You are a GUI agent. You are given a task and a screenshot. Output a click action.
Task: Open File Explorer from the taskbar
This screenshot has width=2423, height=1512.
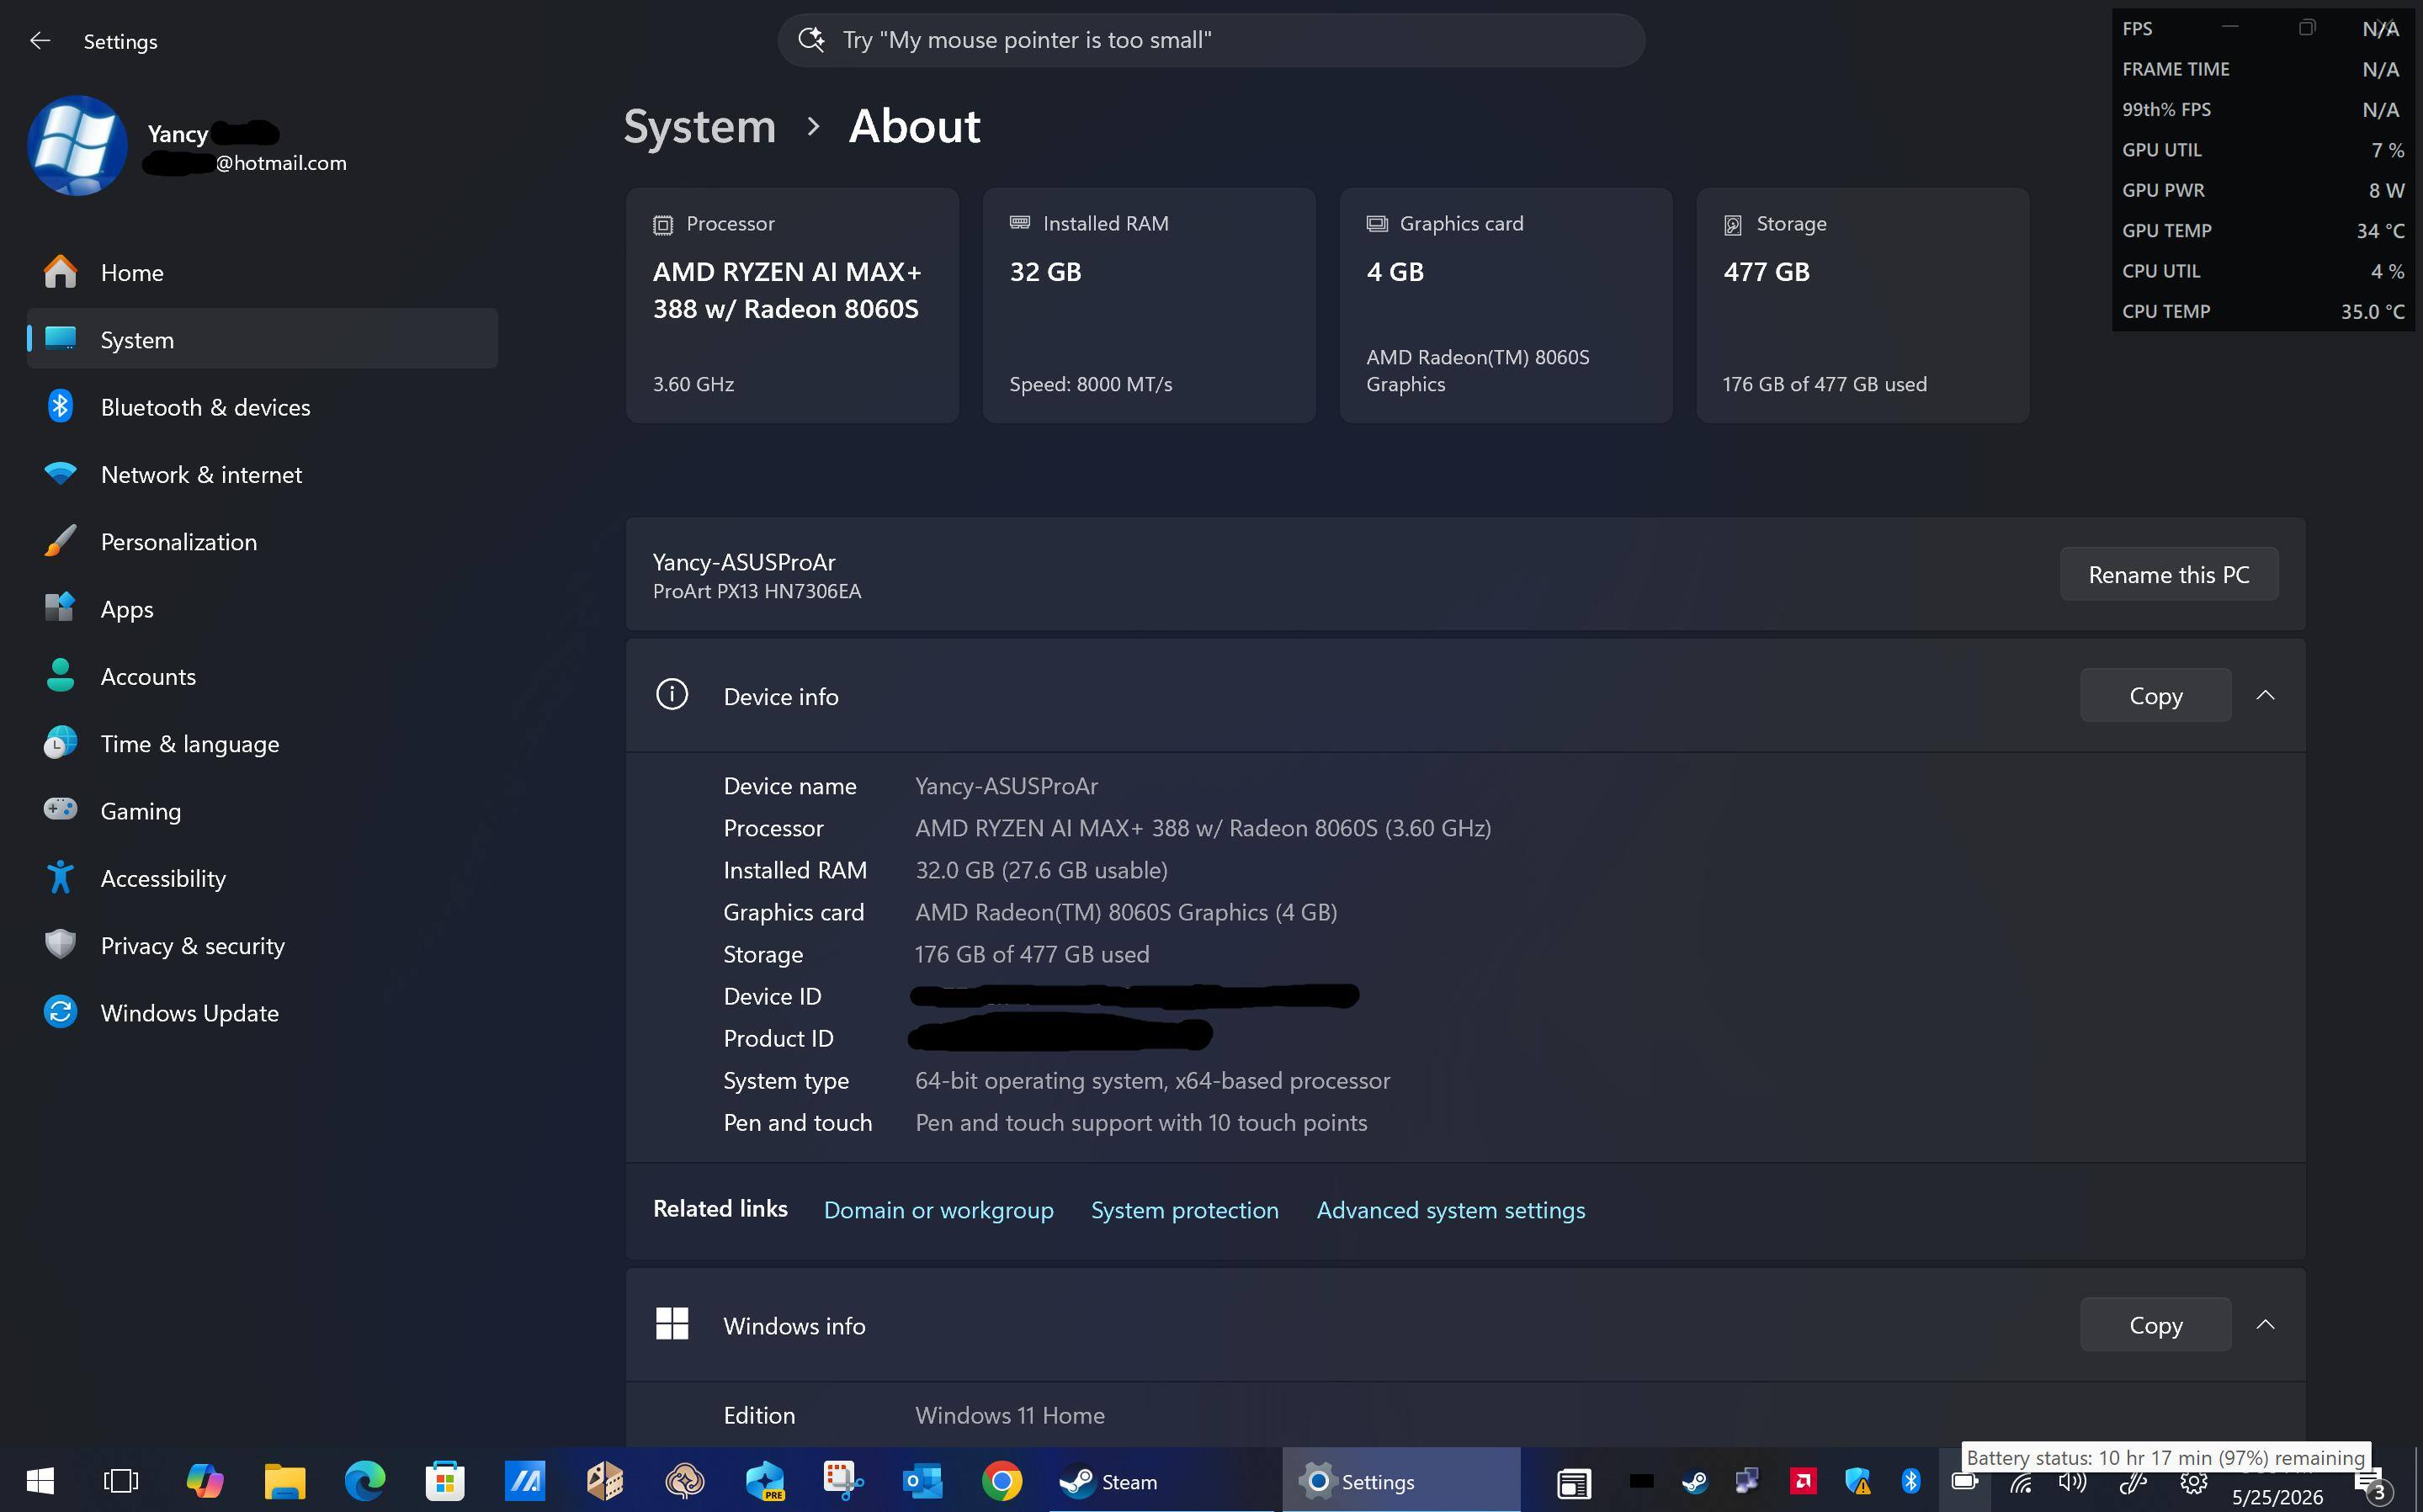pyautogui.click(x=284, y=1481)
